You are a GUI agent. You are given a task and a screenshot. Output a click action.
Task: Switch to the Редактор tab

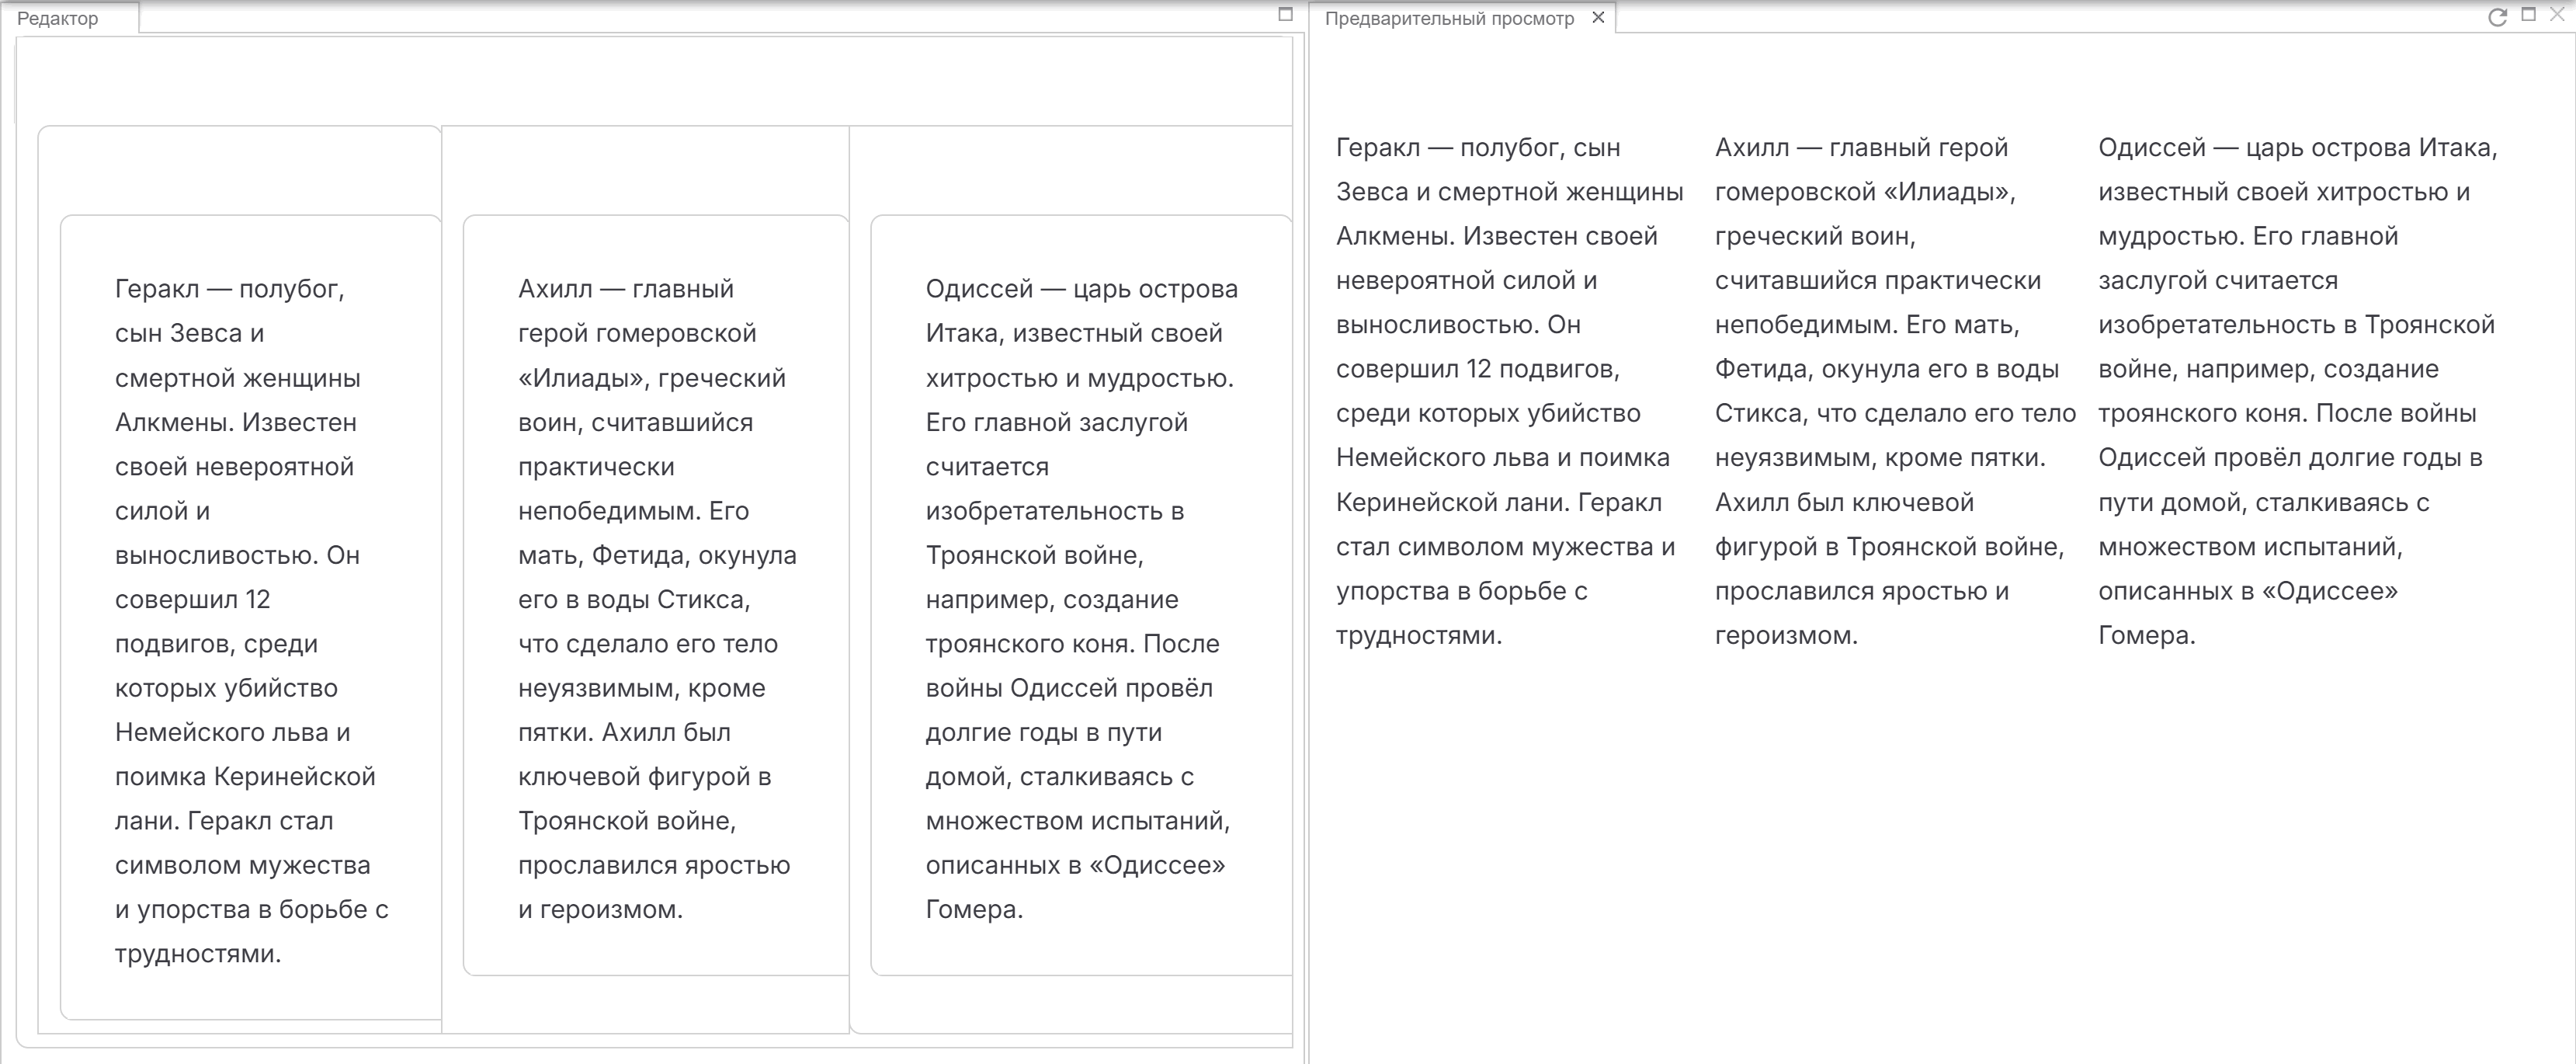tap(58, 18)
